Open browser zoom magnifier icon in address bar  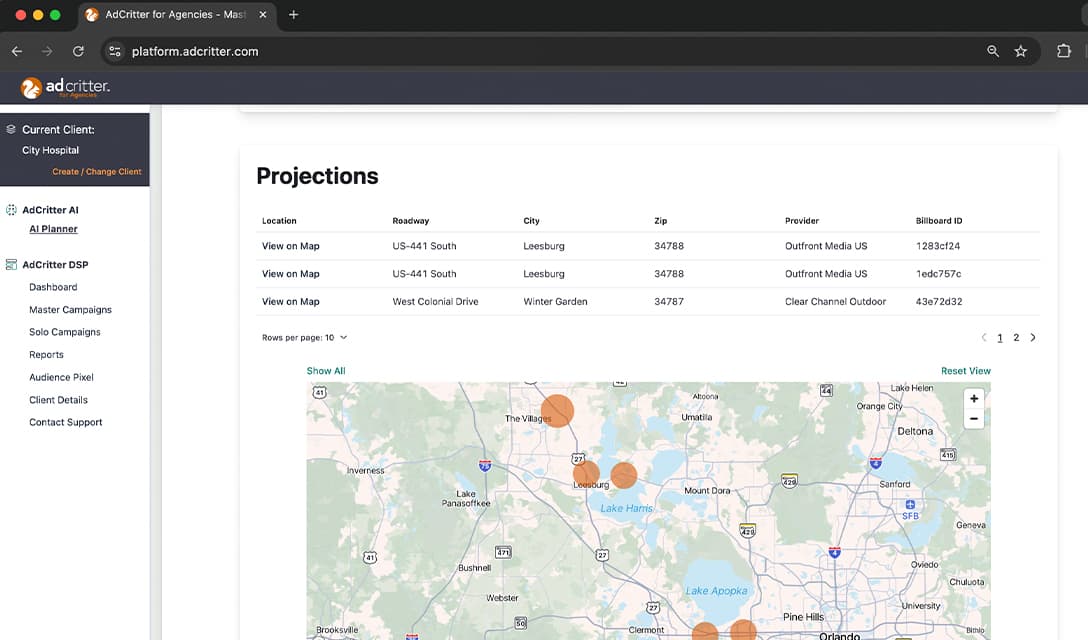point(993,51)
